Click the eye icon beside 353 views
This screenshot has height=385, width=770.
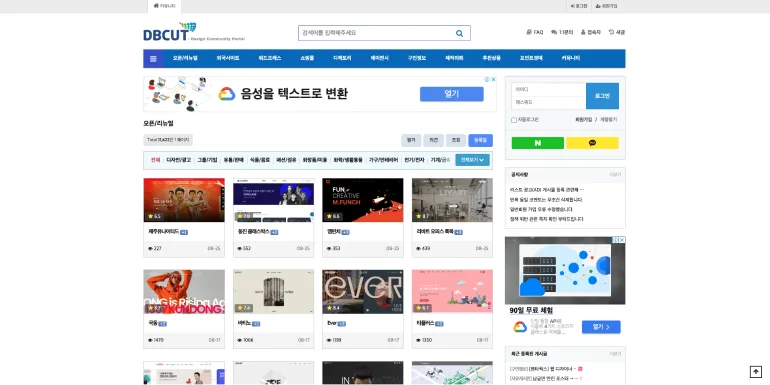click(x=329, y=248)
